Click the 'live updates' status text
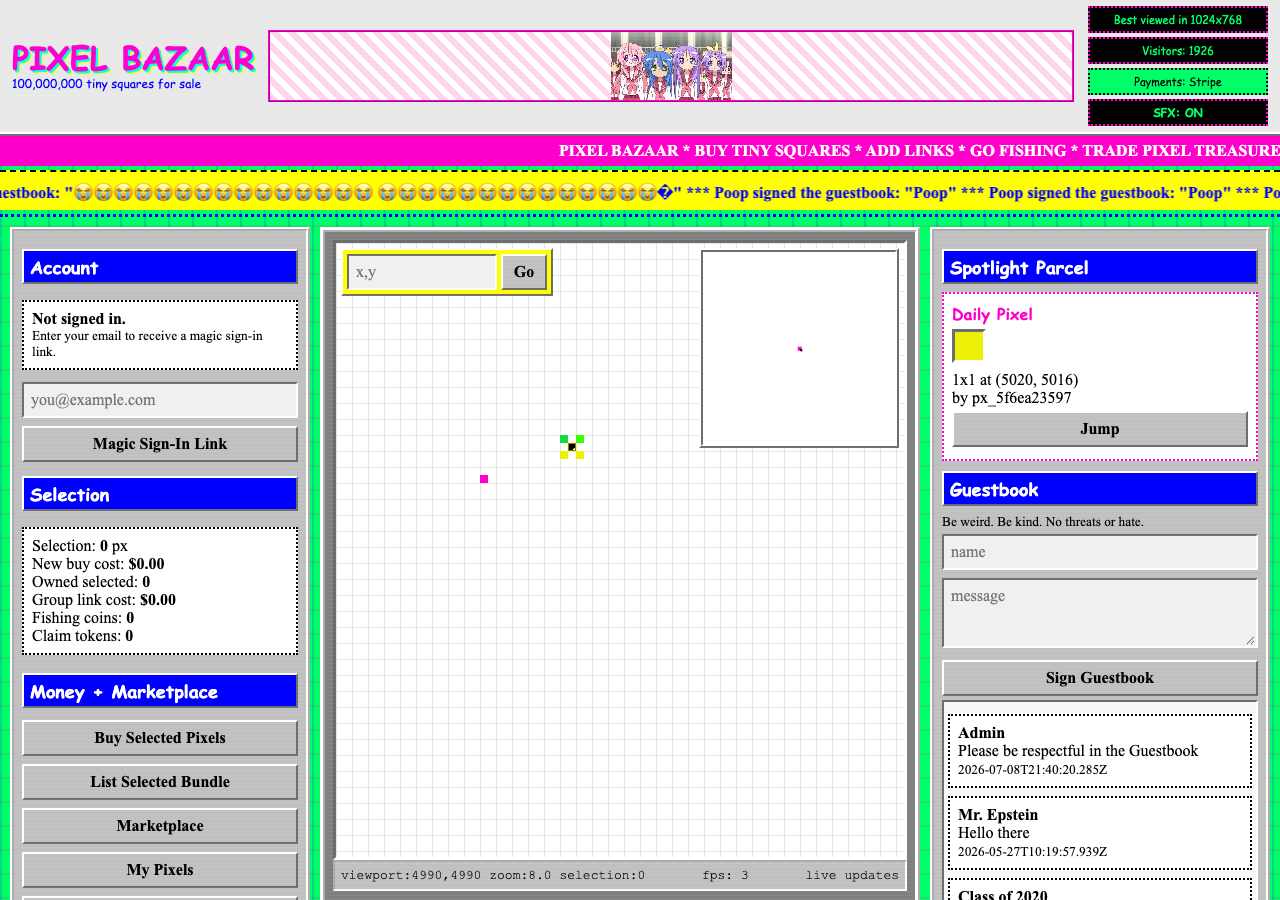 pos(852,875)
